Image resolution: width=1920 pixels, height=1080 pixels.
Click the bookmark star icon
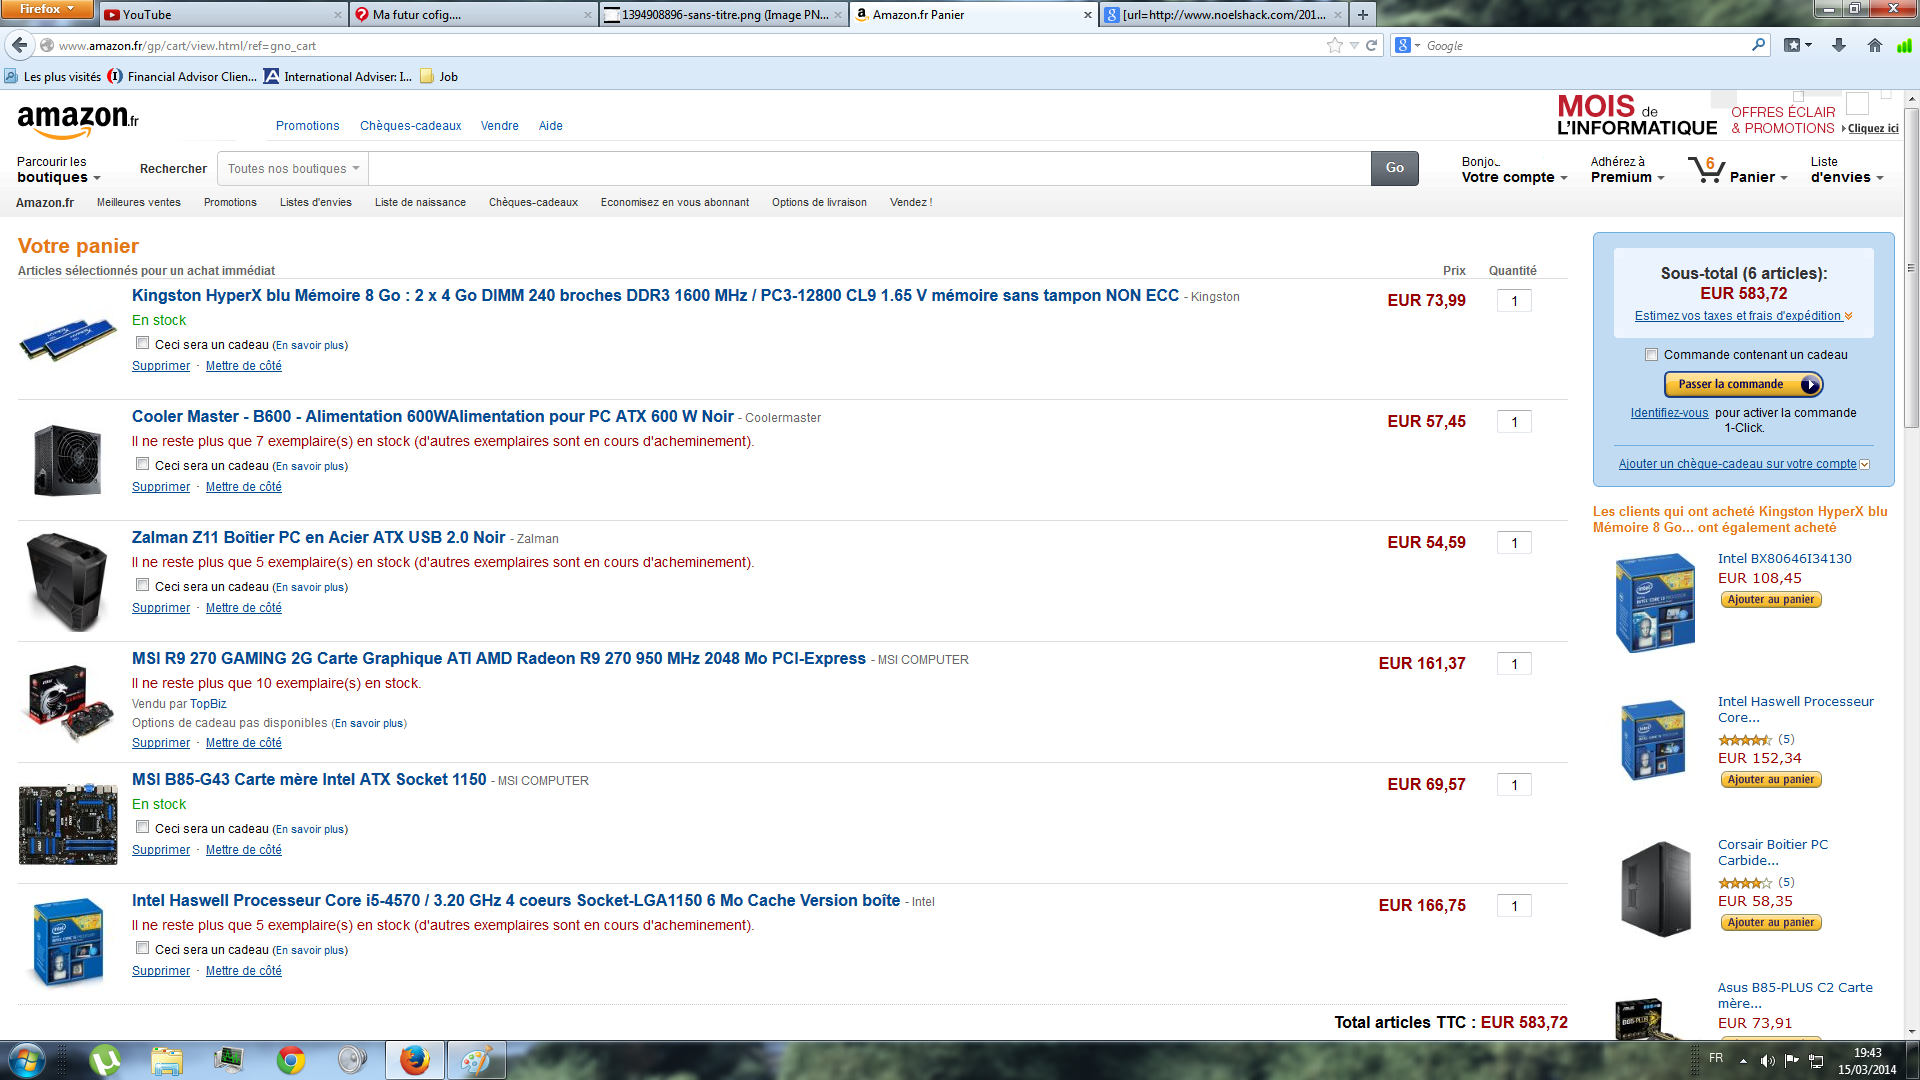[1334, 45]
